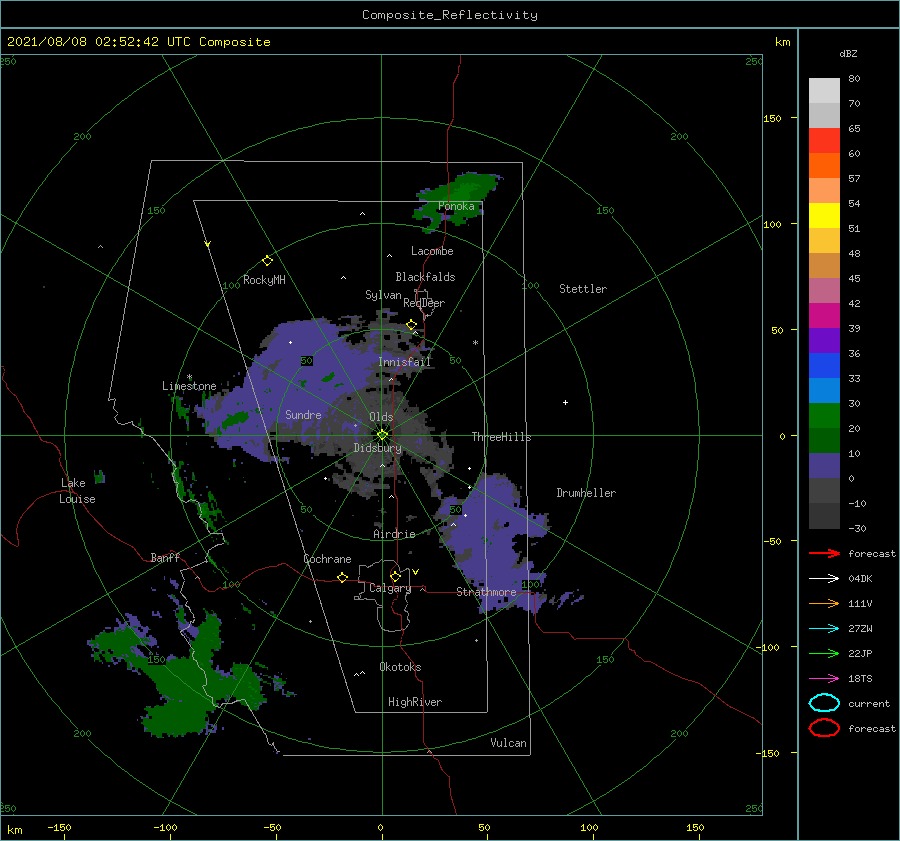900x841 pixels.
Task: Click the red forecast ellipse in legend
Action: (824, 728)
